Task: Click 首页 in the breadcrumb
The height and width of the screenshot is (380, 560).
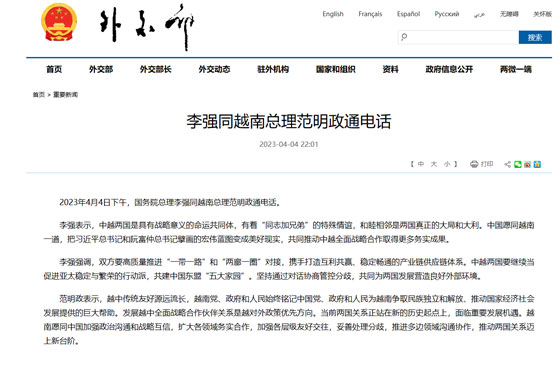Action: pos(39,95)
